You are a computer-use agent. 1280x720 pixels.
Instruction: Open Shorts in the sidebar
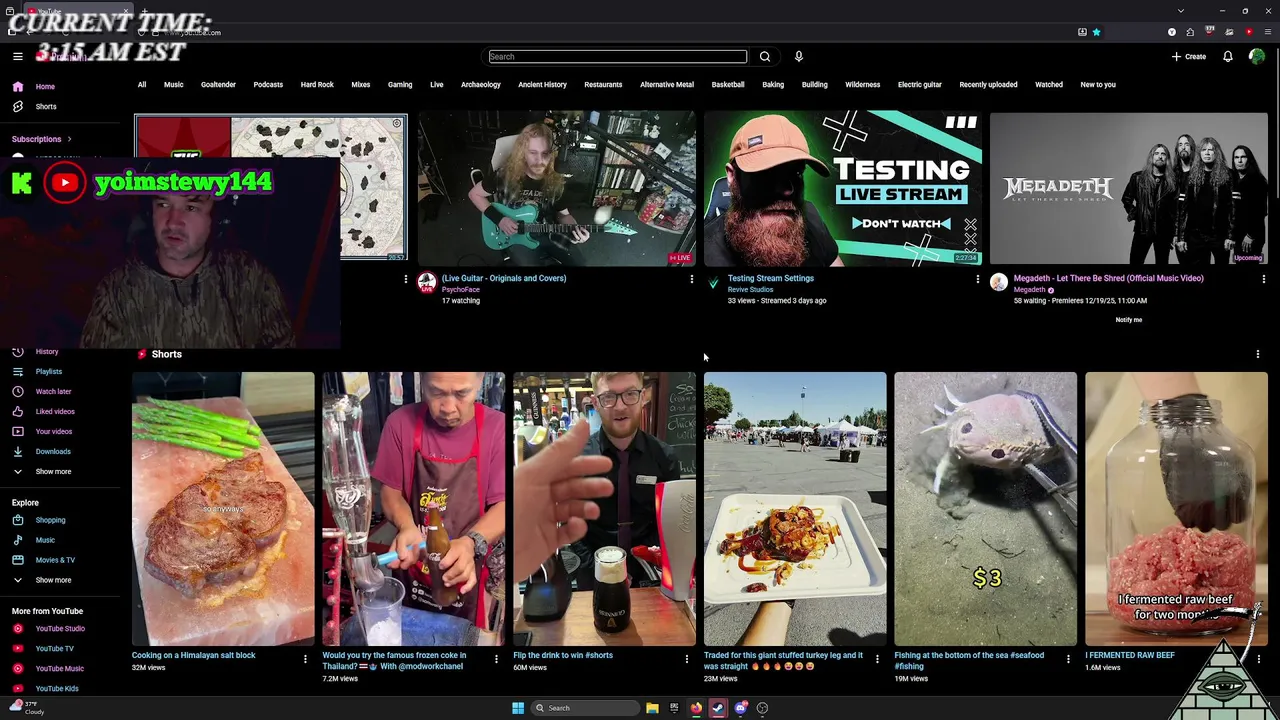[x=46, y=107]
